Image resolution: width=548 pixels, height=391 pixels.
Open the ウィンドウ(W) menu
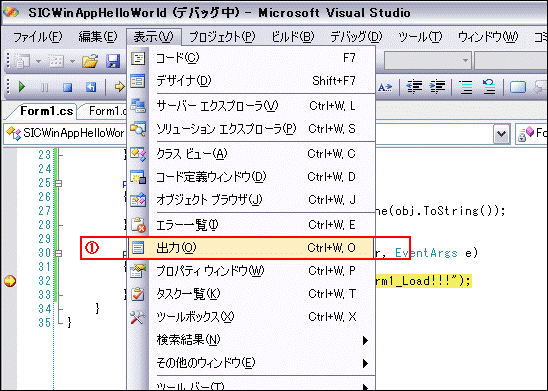pyautogui.click(x=488, y=37)
